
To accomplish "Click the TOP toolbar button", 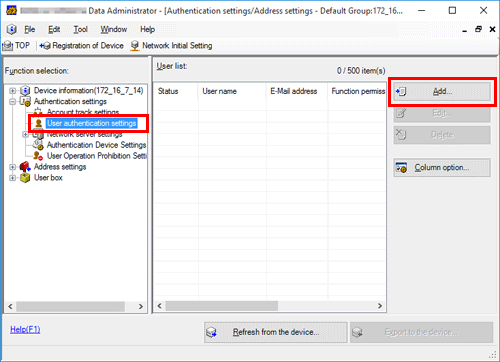I will pyautogui.click(x=16, y=45).
